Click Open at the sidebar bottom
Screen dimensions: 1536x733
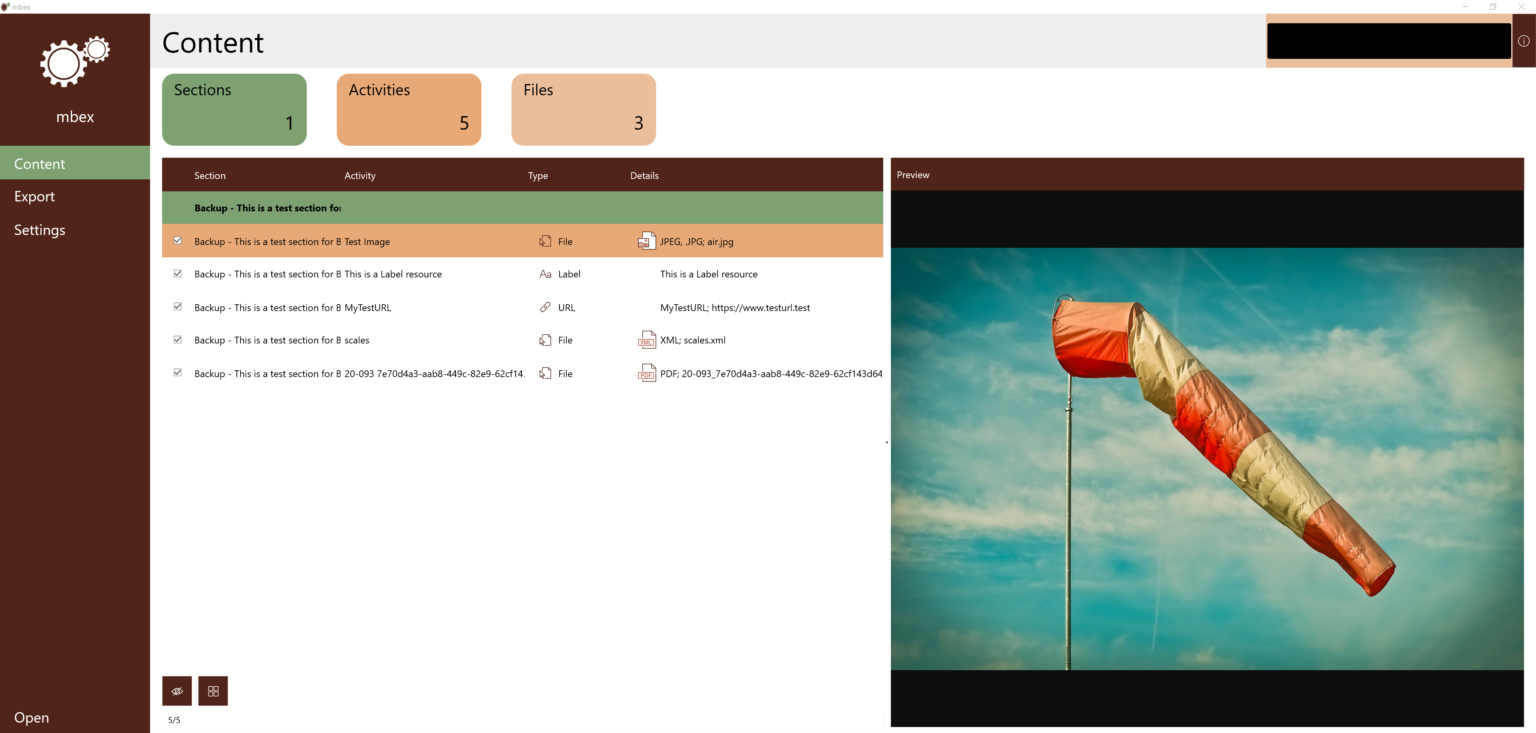pos(32,717)
